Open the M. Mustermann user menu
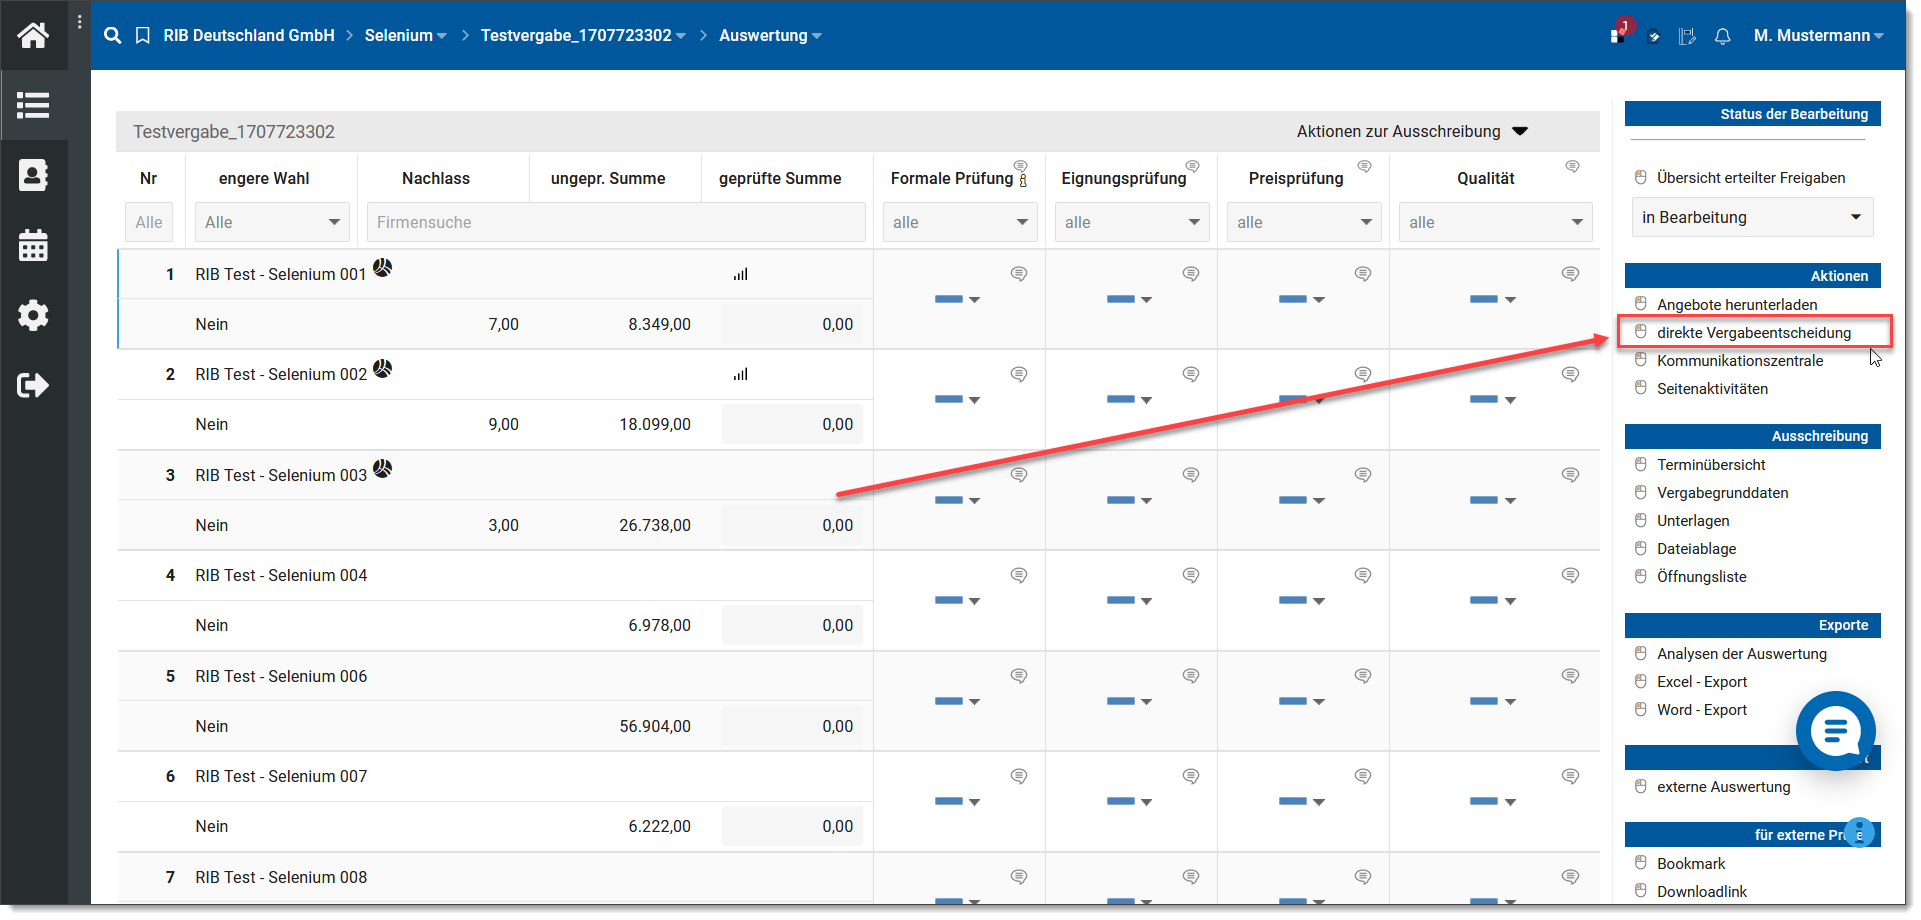This screenshot has height=920, width=1921. 1818,35
